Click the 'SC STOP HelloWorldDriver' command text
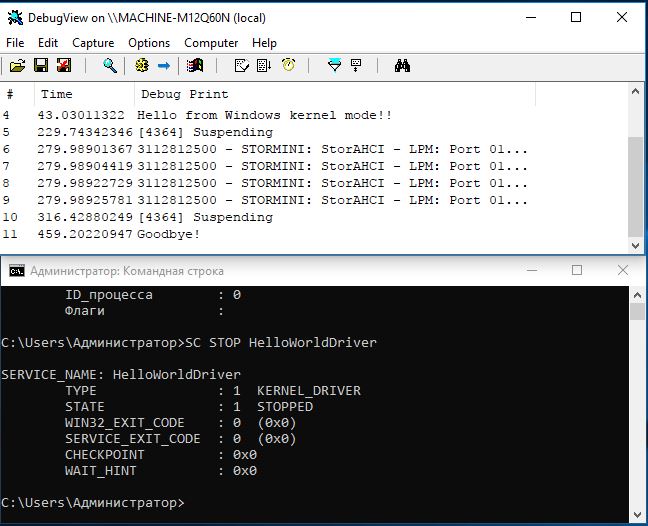Image resolution: width=648 pixels, height=526 pixels. click(x=281, y=343)
